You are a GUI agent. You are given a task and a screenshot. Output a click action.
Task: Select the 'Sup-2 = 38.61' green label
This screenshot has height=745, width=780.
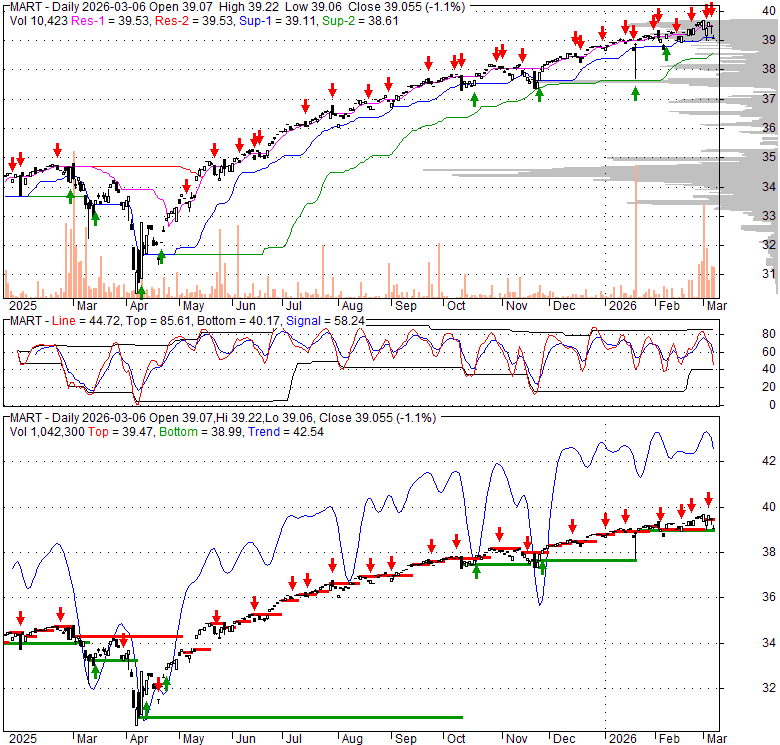[x=360, y=21]
